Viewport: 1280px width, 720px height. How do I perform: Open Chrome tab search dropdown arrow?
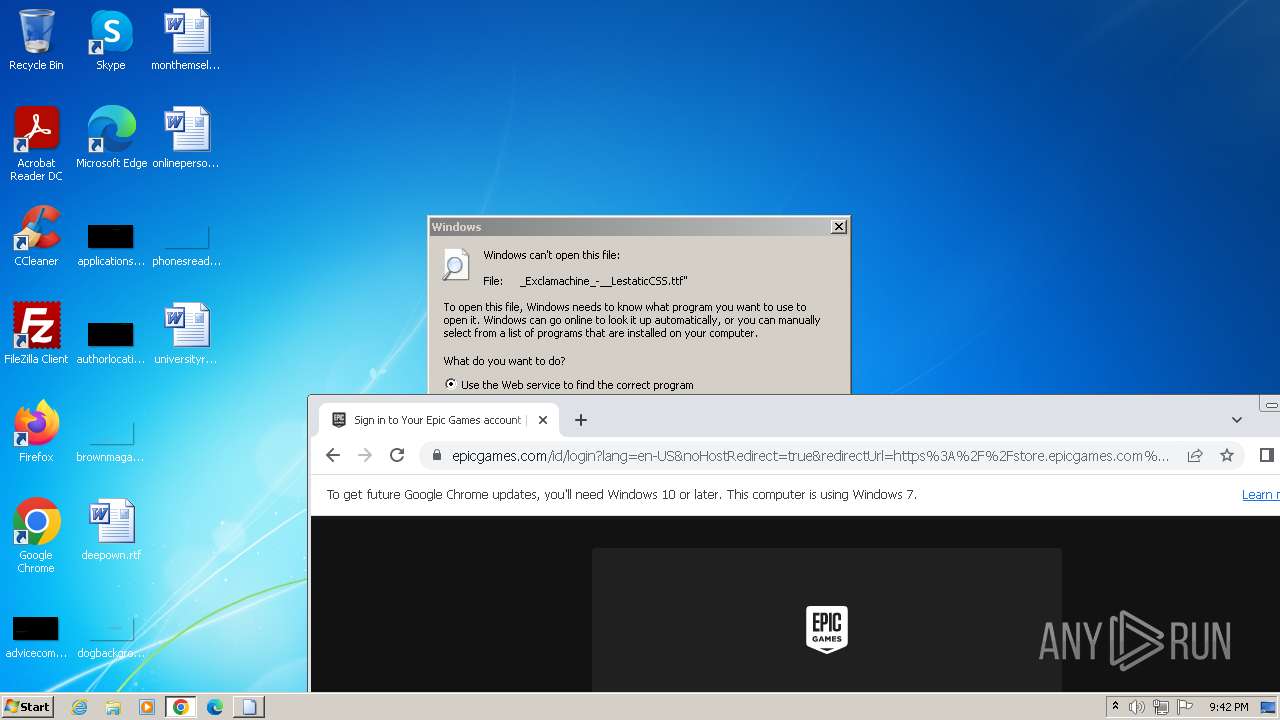(x=1237, y=420)
